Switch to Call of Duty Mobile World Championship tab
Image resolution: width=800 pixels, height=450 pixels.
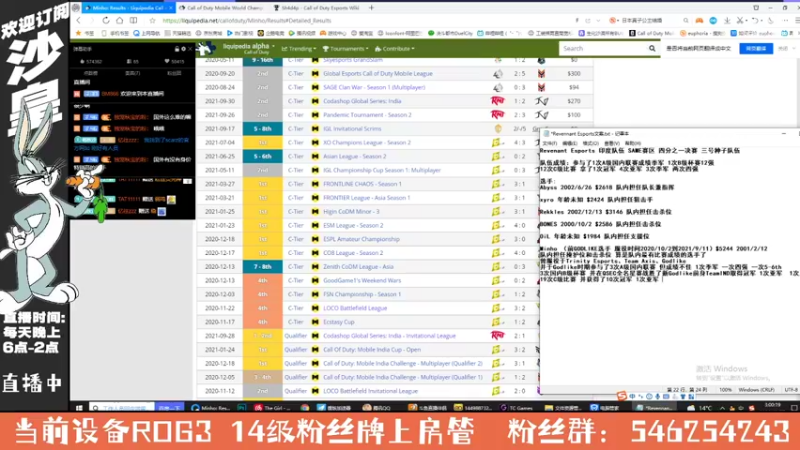pyautogui.click(x=221, y=8)
